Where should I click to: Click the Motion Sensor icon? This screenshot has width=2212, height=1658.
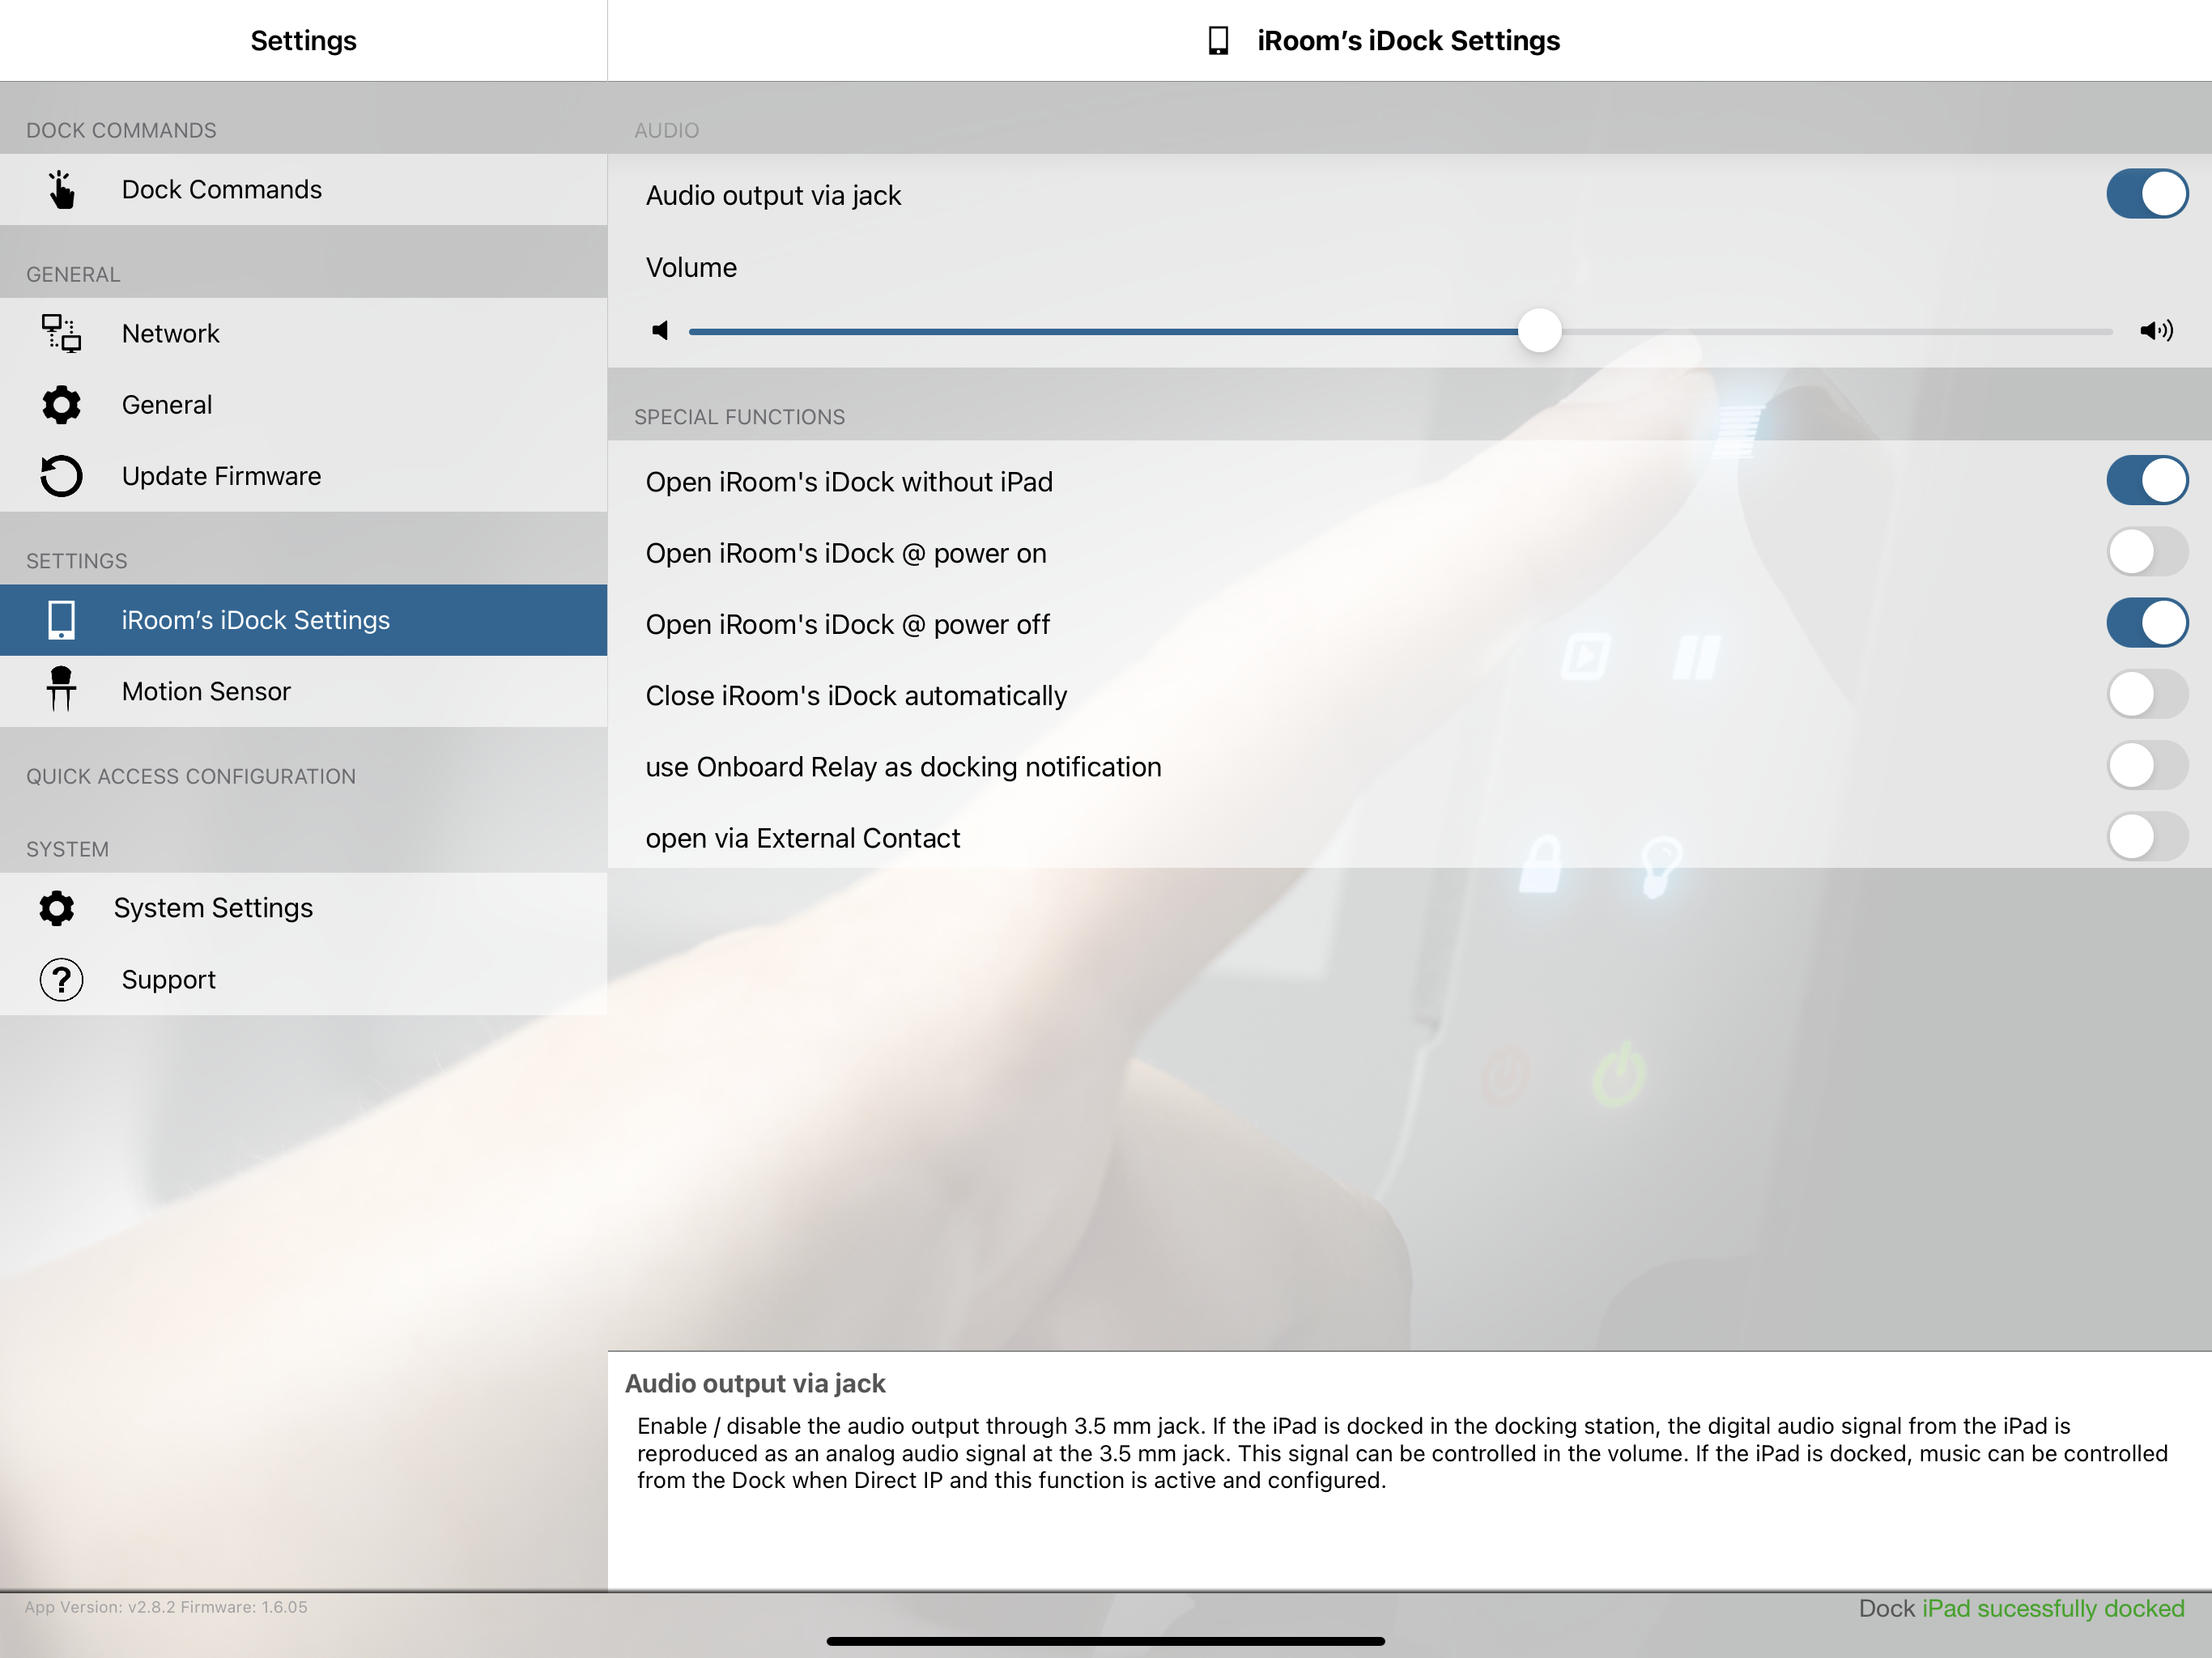coord(61,690)
